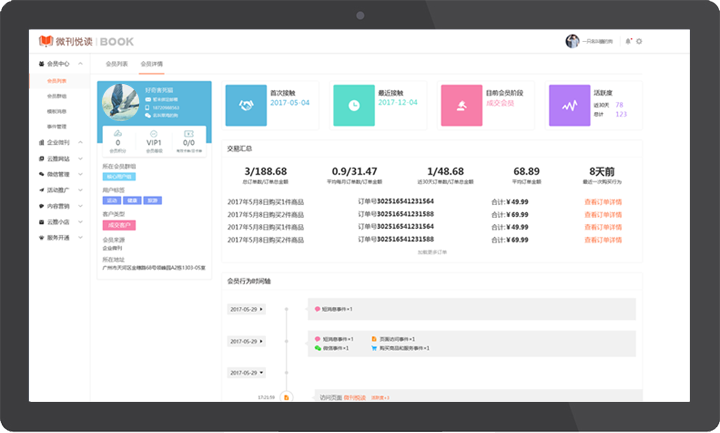Click the member points cloud icon
Image resolution: width=720 pixels, height=433 pixels.
[x=118, y=133]
